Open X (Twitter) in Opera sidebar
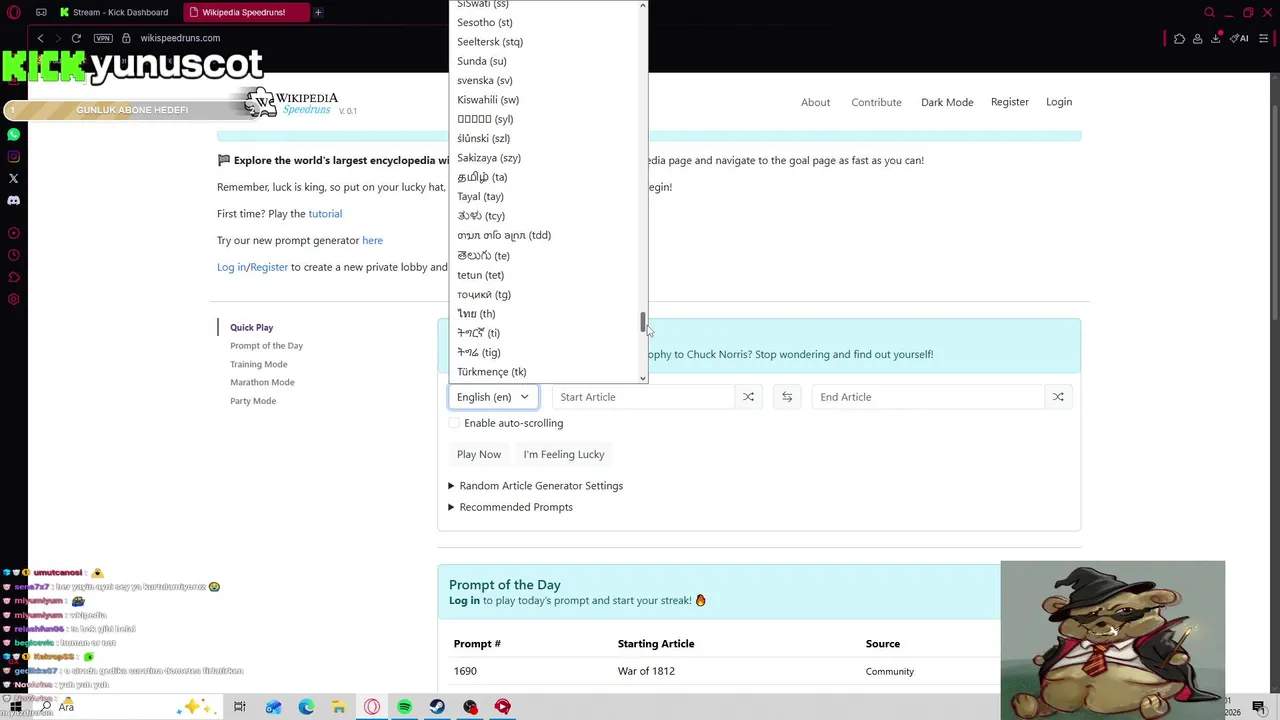This screenshot has width=1280, height=720. click(14, 178)
